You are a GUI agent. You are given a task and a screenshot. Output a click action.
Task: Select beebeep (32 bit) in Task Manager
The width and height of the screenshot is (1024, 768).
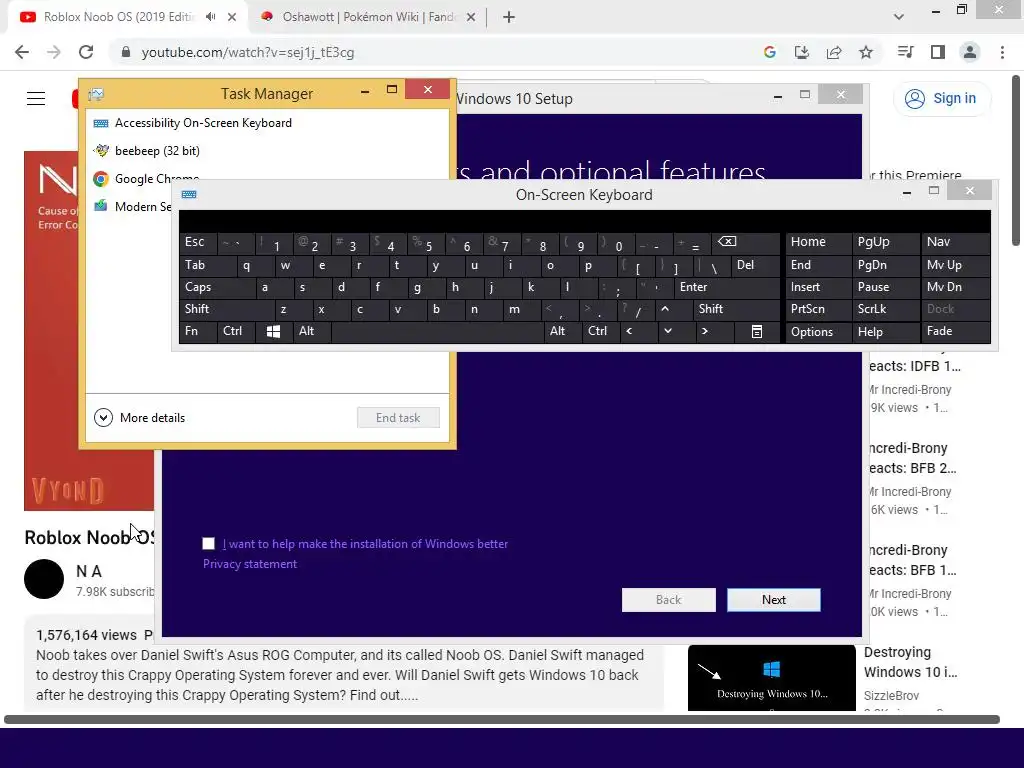[268, 151]
